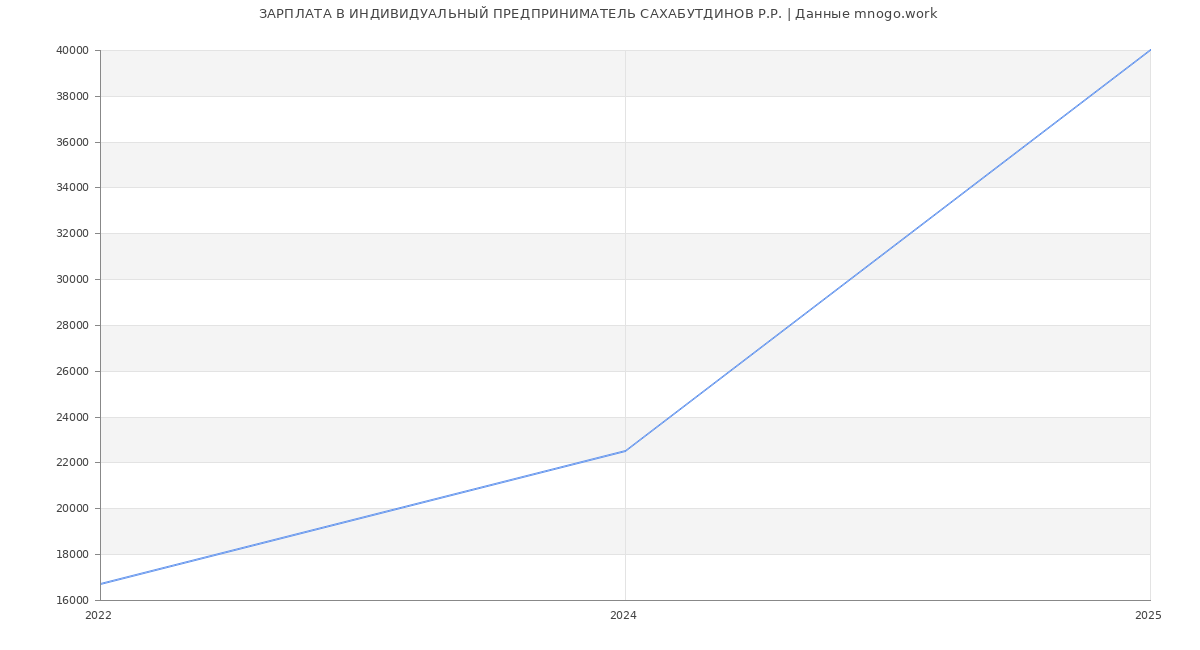The height and width of the screenshot is (650, 1200).
Task: Select the 38000 y-axis label
Action: click(74, 96)
